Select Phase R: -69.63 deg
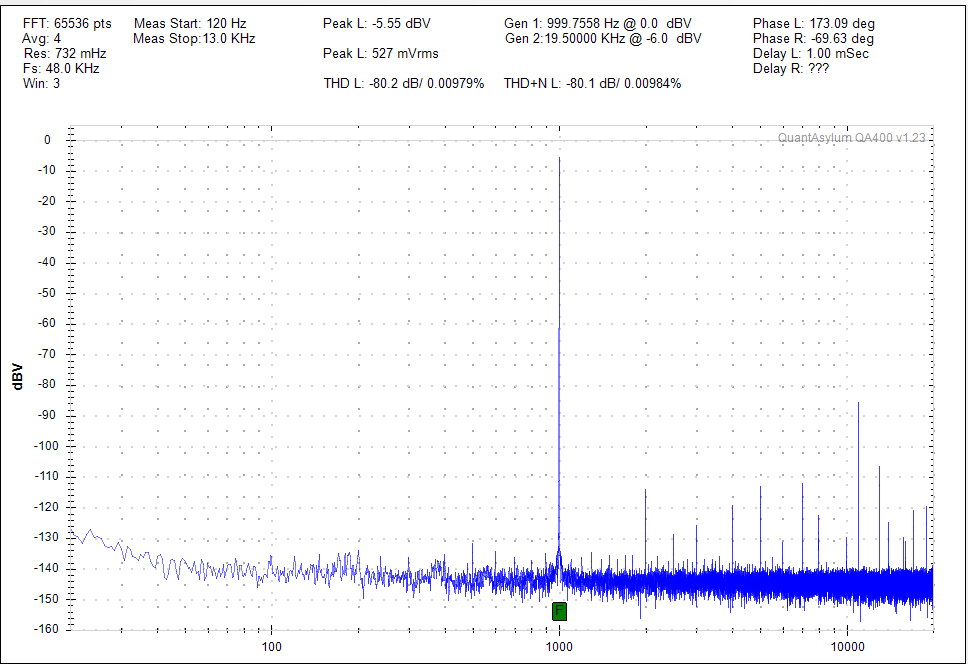Viewport: 968px width, 664px height. coord(813,38)
